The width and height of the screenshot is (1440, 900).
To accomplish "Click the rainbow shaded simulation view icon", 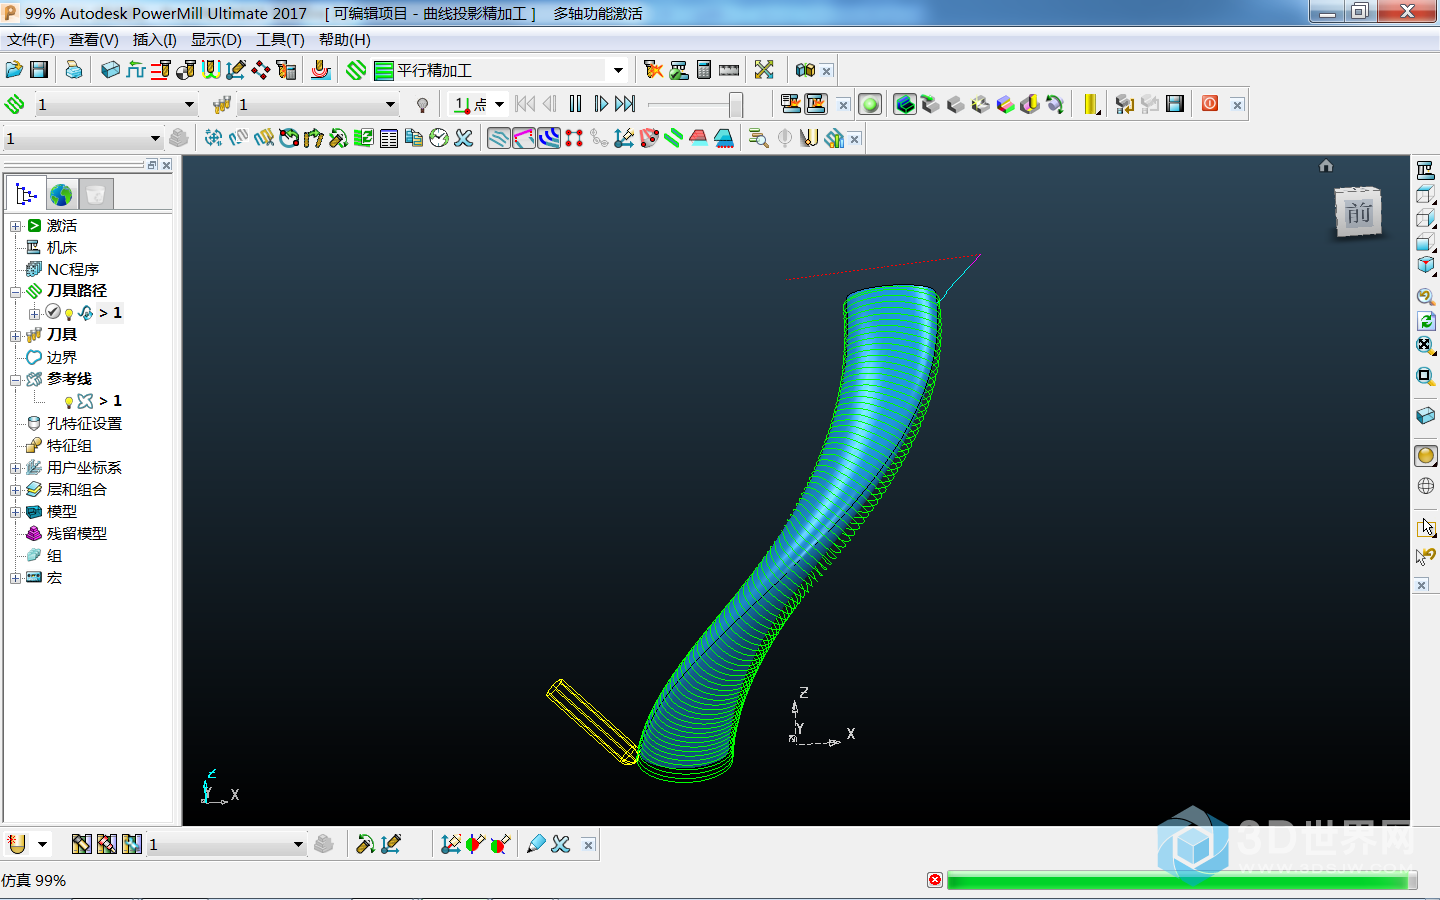I will point(1005,104).
